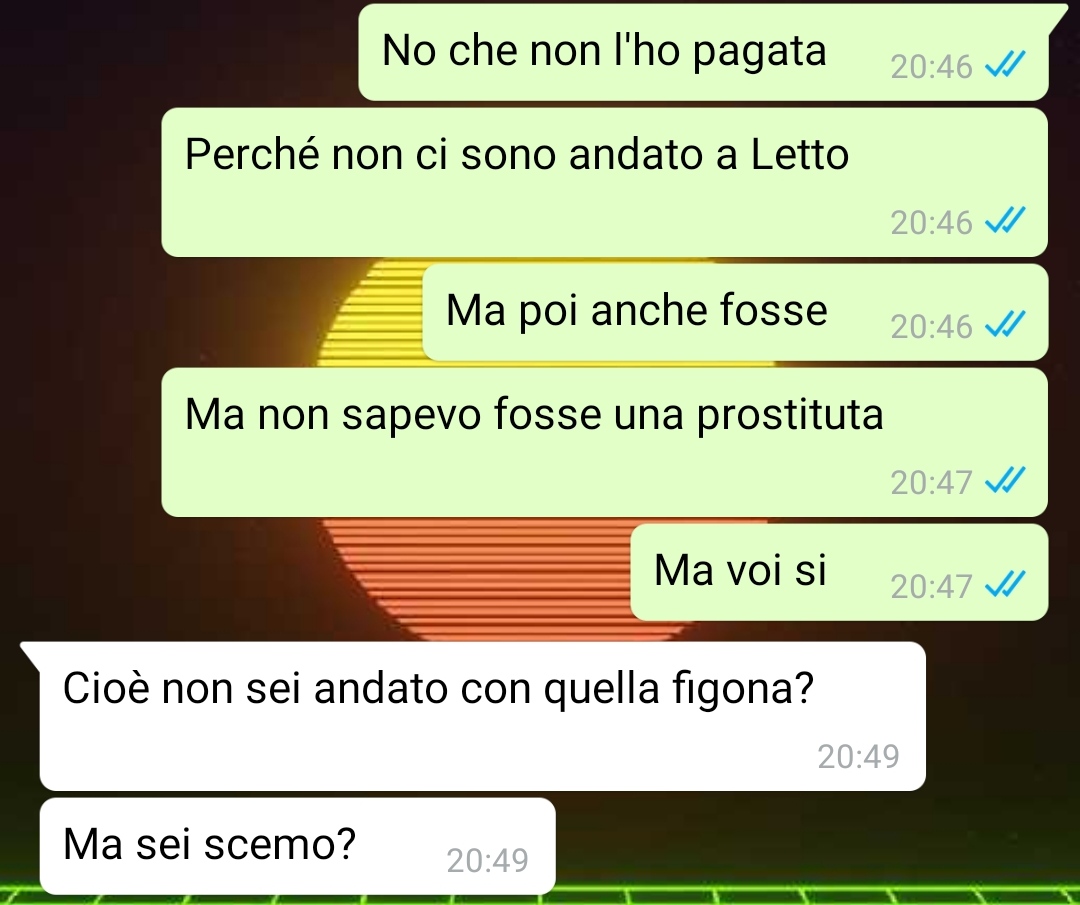Click the 20:49 timestamp beside 'Ma sei scemo?'
1080x905 pixels.
tap(488, 860)
